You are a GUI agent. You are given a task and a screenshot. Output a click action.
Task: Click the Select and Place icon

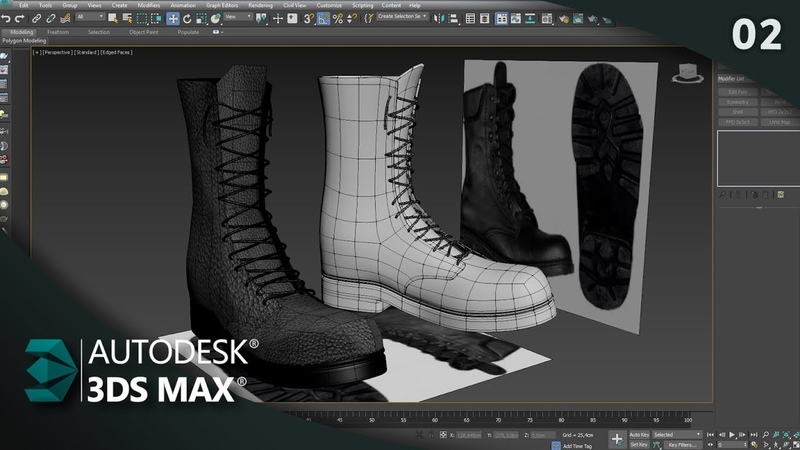click(x=216, y=19)
